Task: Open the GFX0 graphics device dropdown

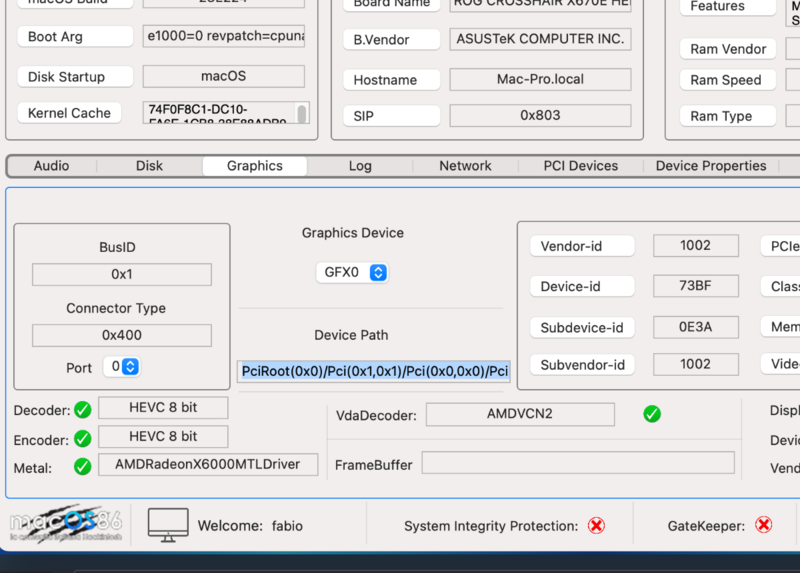Action: (x=352, y=272)
